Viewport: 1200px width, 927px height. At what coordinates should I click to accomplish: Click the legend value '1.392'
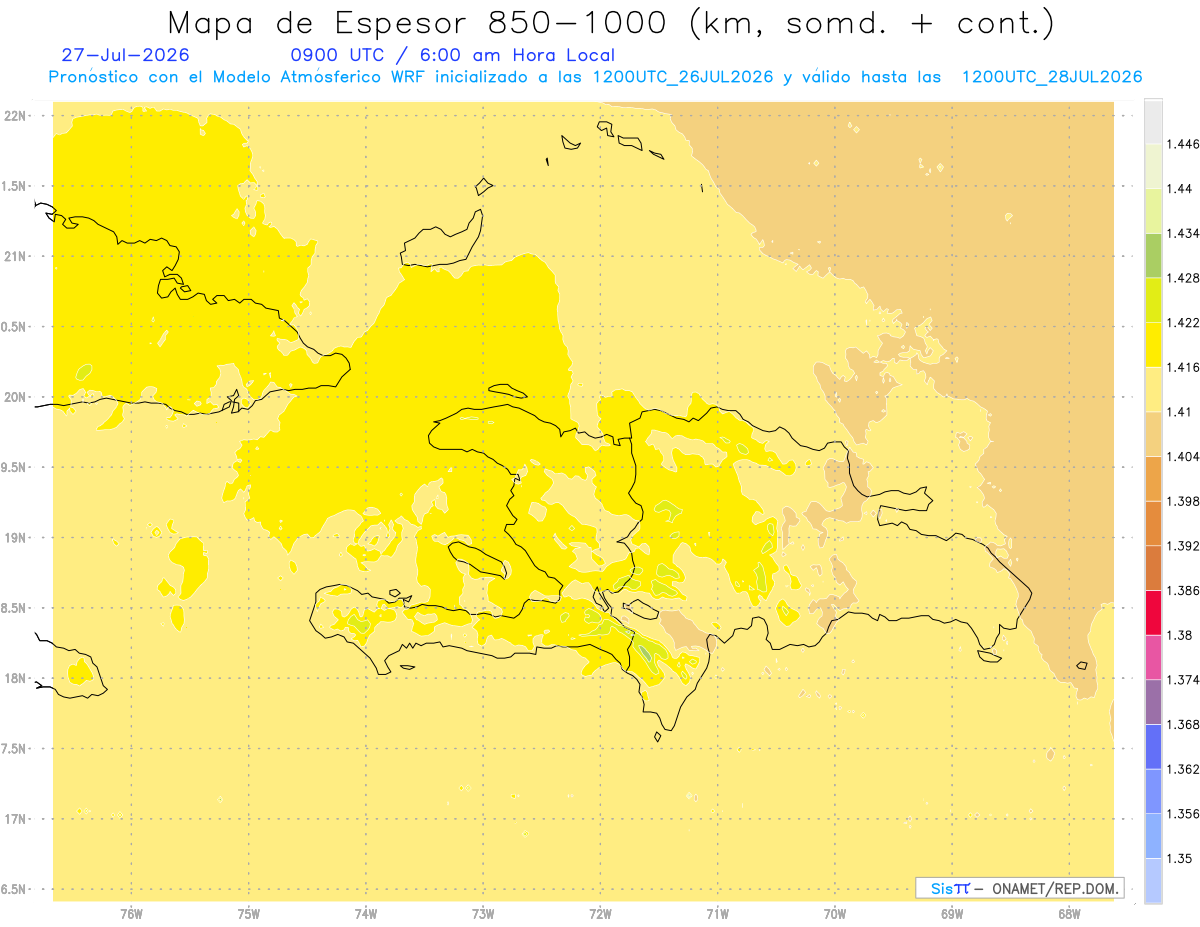coord(1183,546)
